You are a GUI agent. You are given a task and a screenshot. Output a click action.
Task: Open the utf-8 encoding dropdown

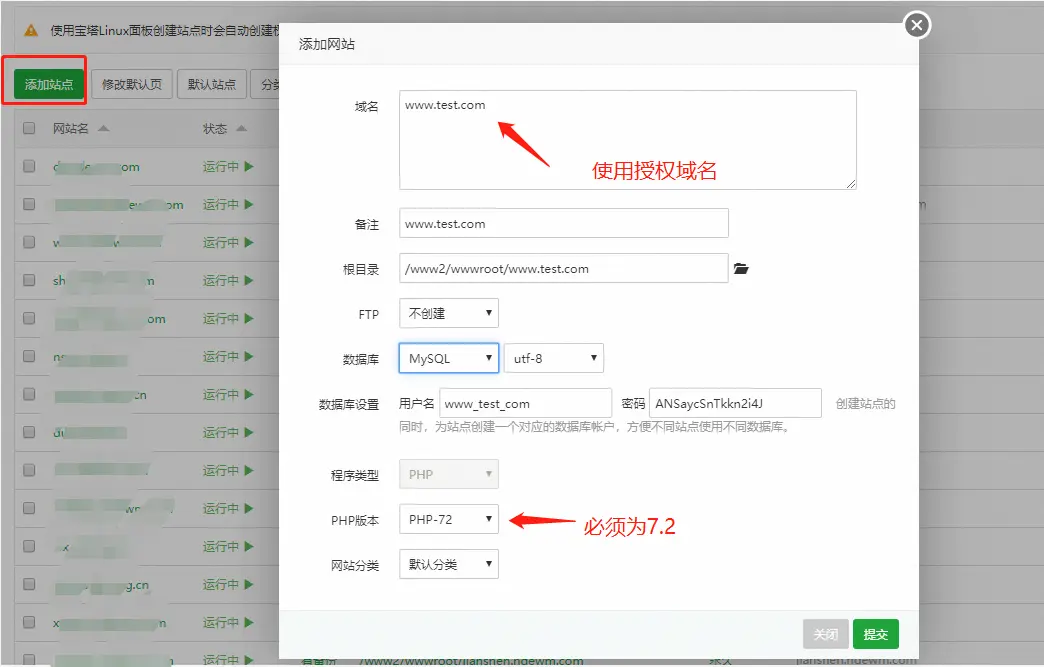pos(553,358)
